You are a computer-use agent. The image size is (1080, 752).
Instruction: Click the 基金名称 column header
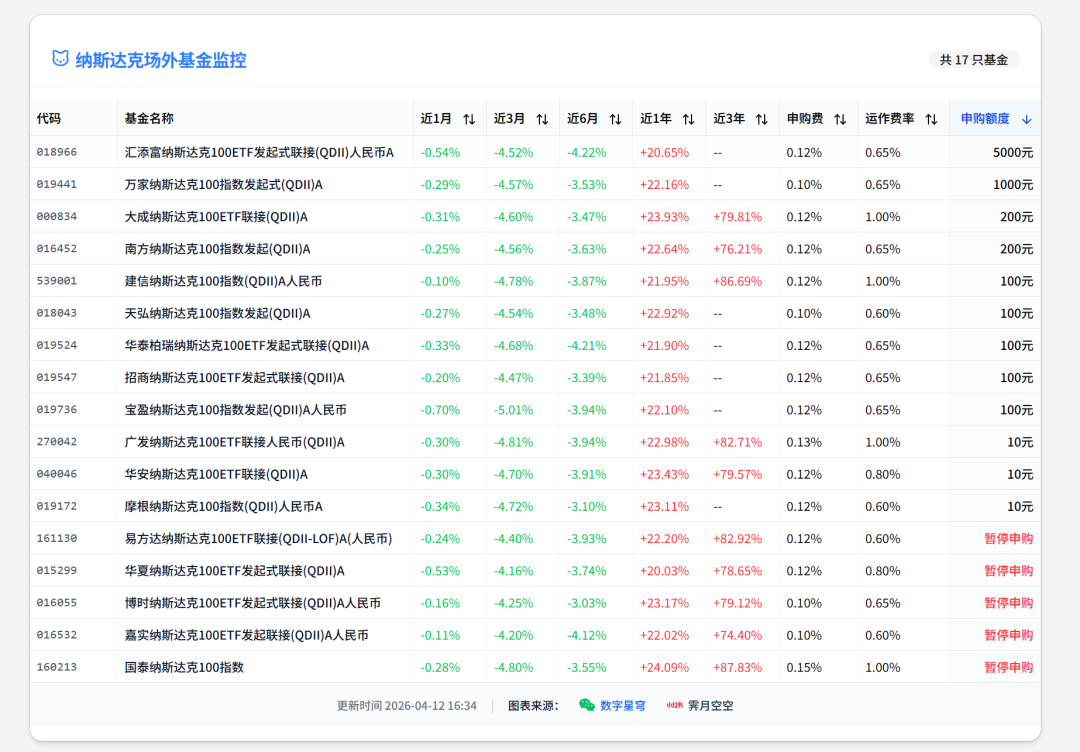click(x=149, y=119)
